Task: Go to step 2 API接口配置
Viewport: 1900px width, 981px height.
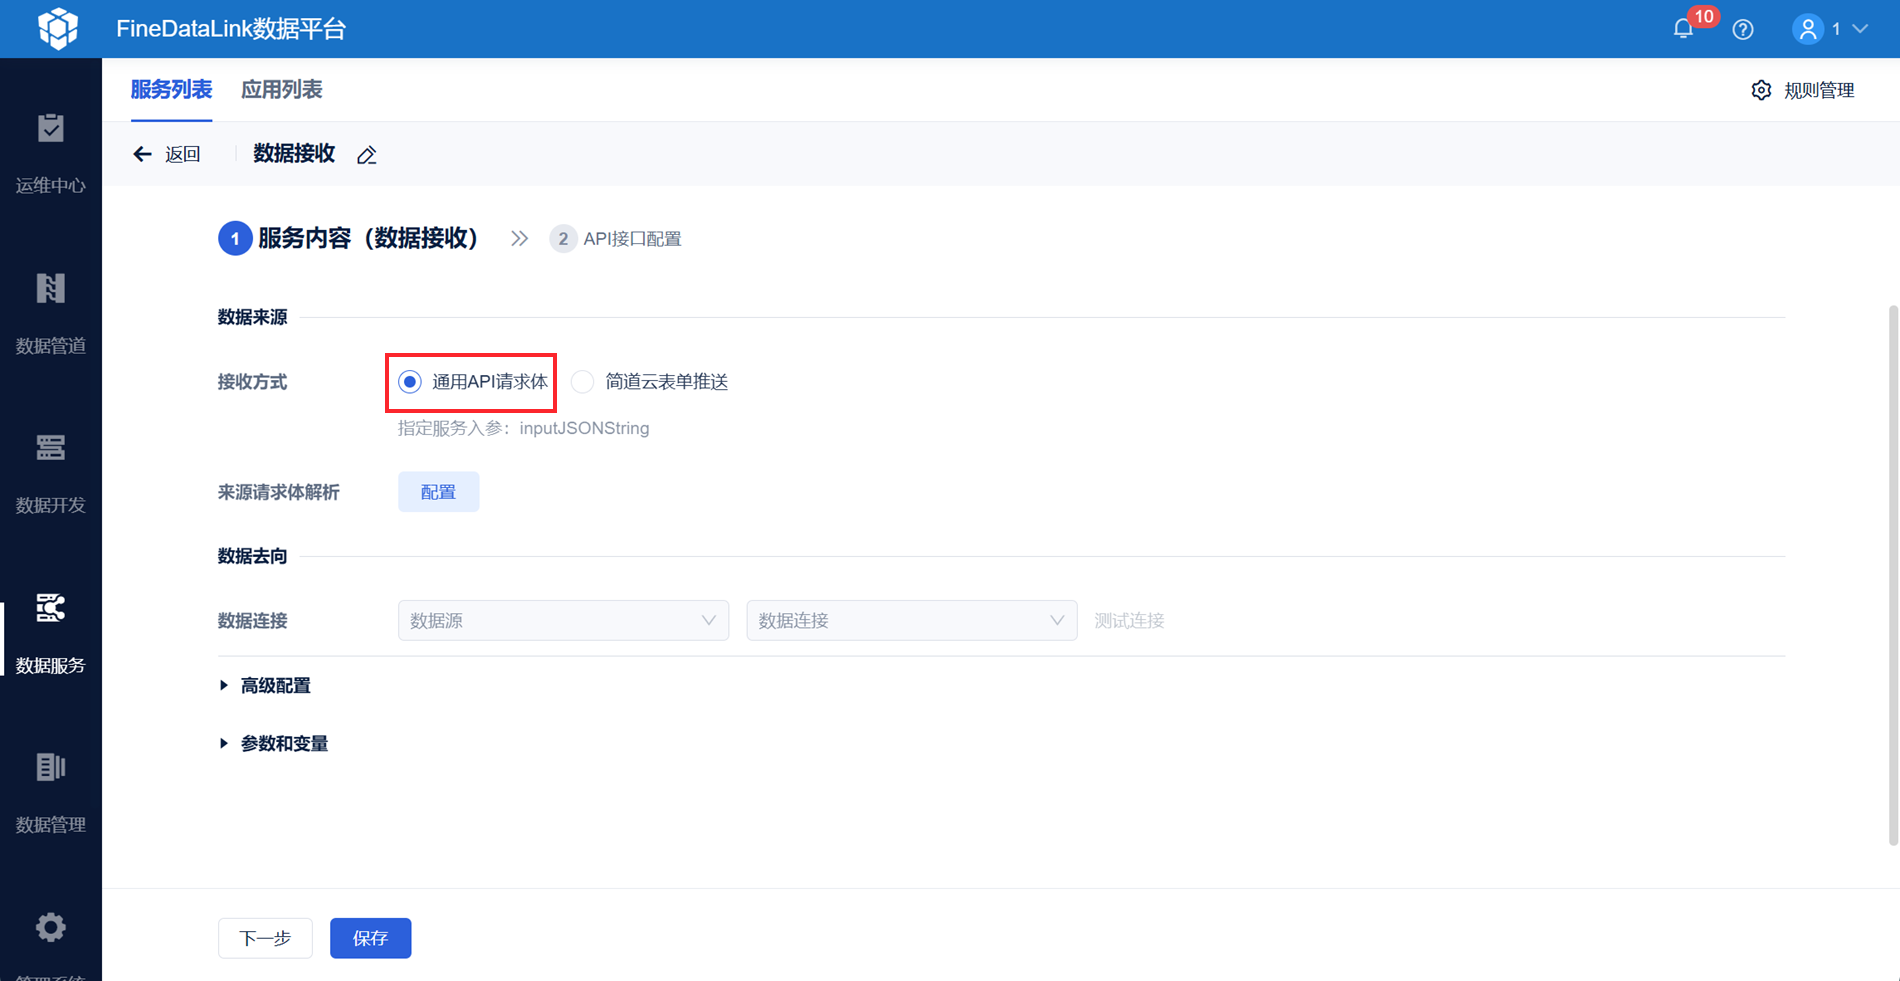Action: (616, 239)
